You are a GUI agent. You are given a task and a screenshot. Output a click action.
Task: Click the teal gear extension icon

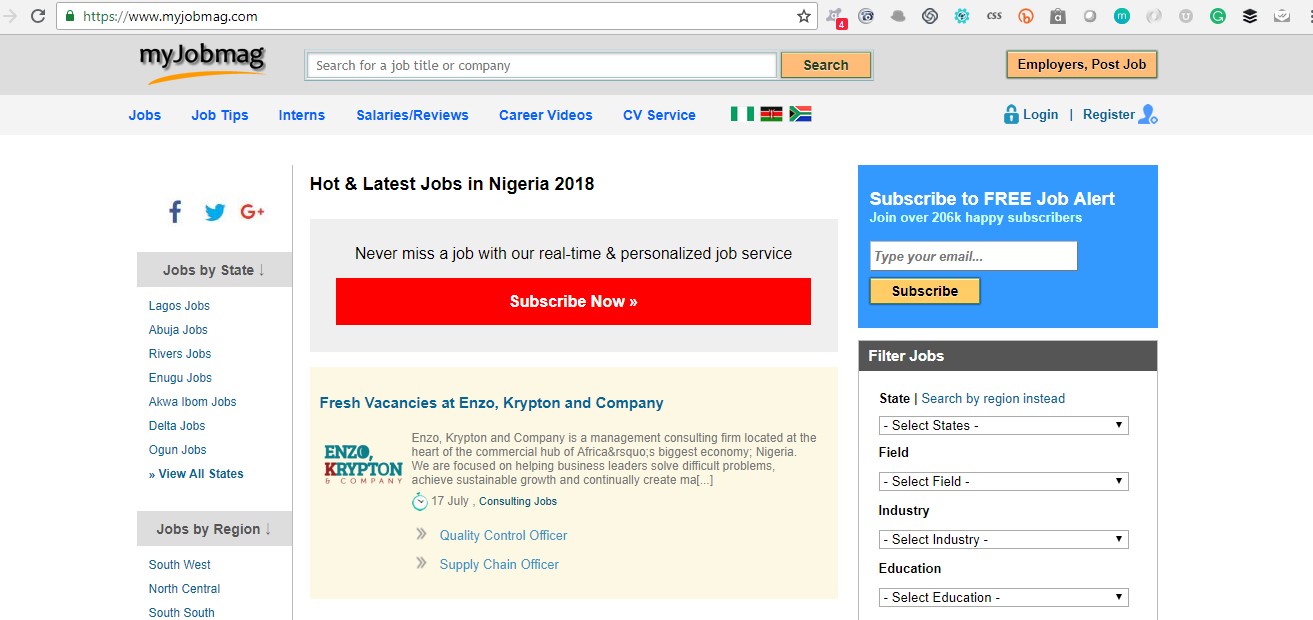(x=962, y=16)
